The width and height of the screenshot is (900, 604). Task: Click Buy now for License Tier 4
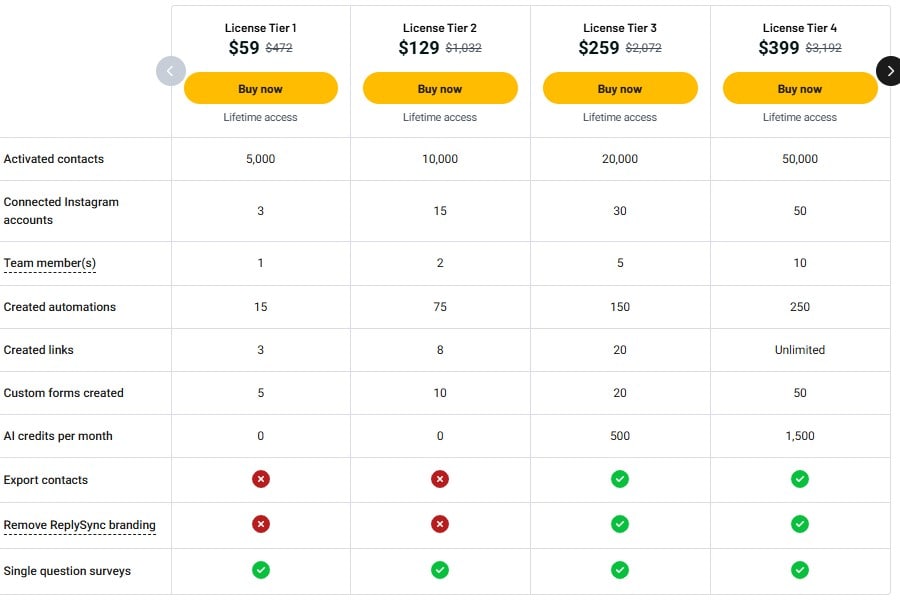pyautogui.click(x=800, y=88)
